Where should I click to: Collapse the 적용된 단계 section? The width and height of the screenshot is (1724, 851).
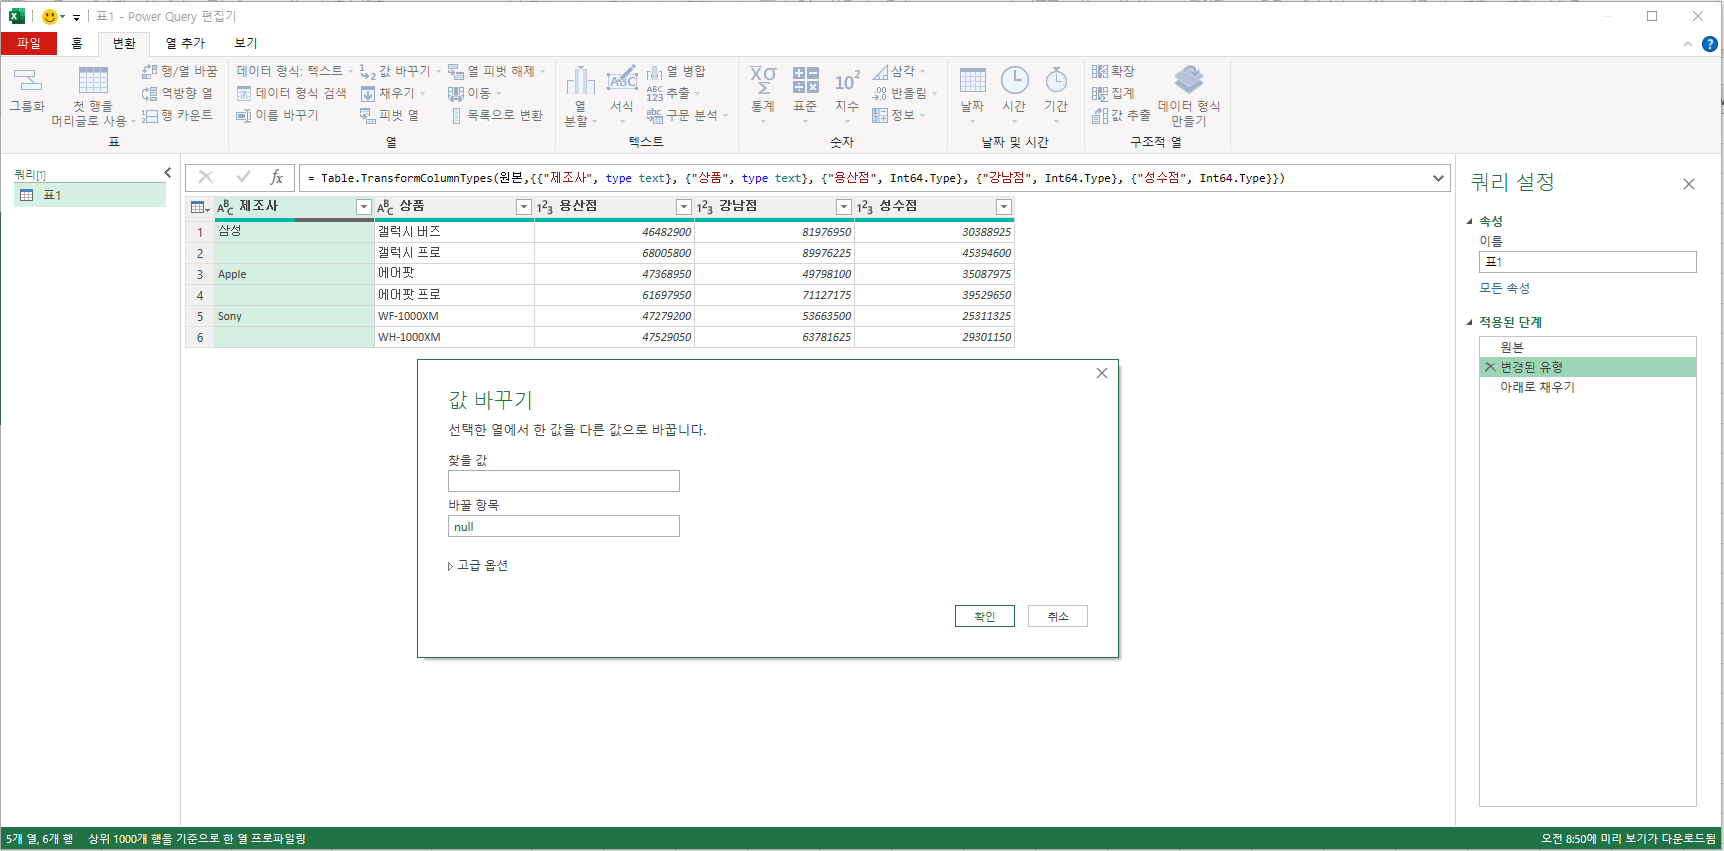point(1470,322)
